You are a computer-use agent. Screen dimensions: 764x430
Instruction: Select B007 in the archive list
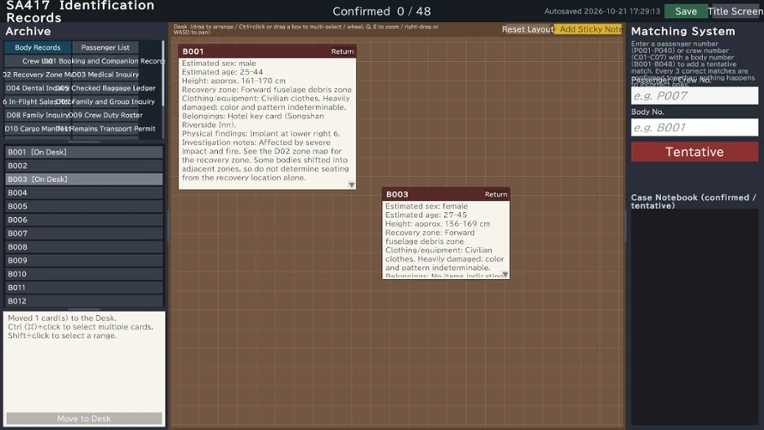pos(84,233)
